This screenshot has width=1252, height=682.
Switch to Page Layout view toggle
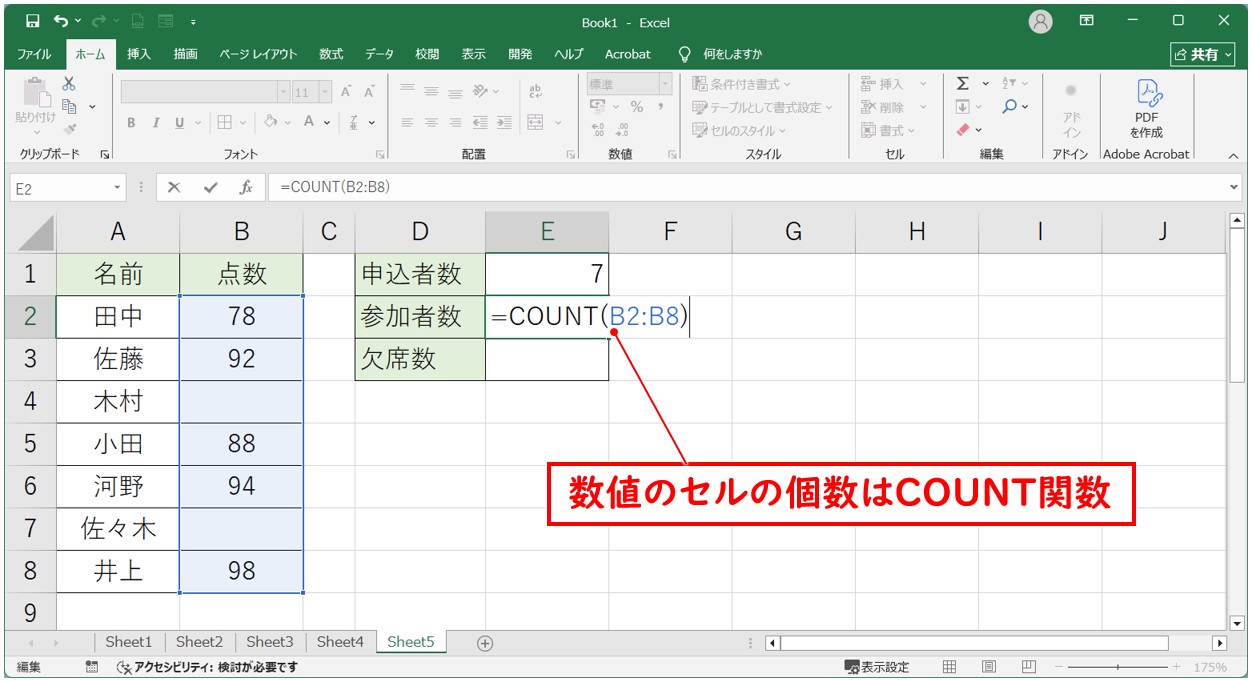[x=990, y=666]
